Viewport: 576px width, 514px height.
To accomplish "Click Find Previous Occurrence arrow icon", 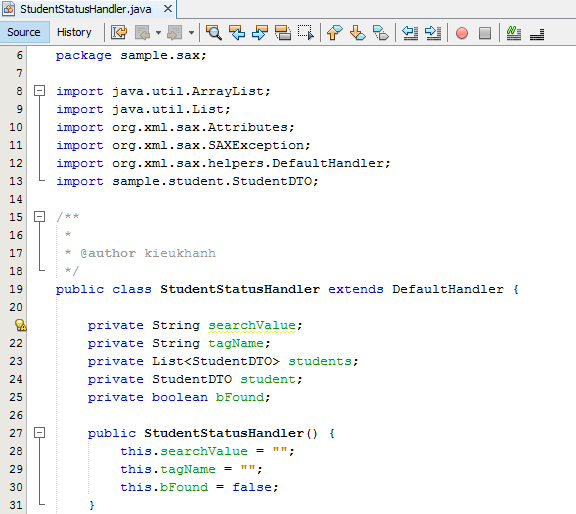I will [237, 32].
